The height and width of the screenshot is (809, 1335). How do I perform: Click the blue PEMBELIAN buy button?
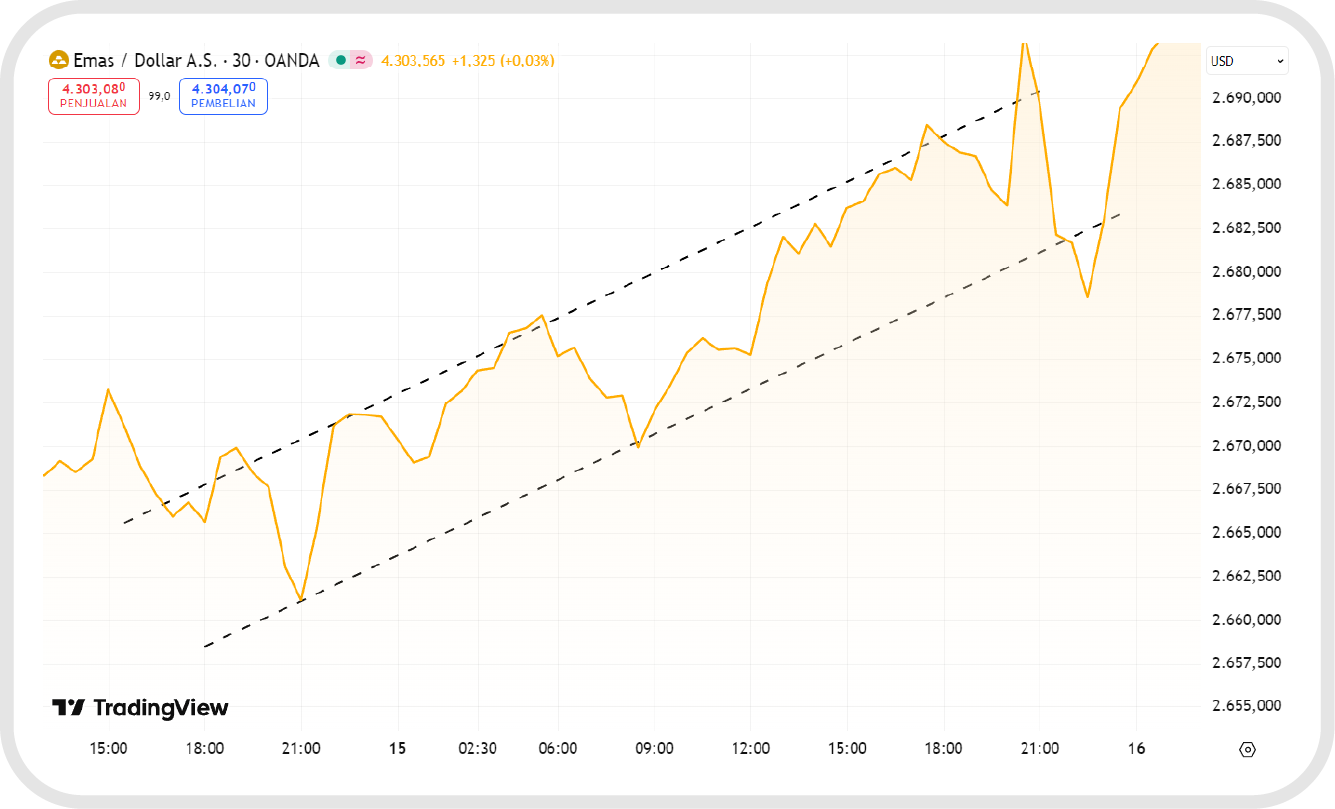[223, 96]
